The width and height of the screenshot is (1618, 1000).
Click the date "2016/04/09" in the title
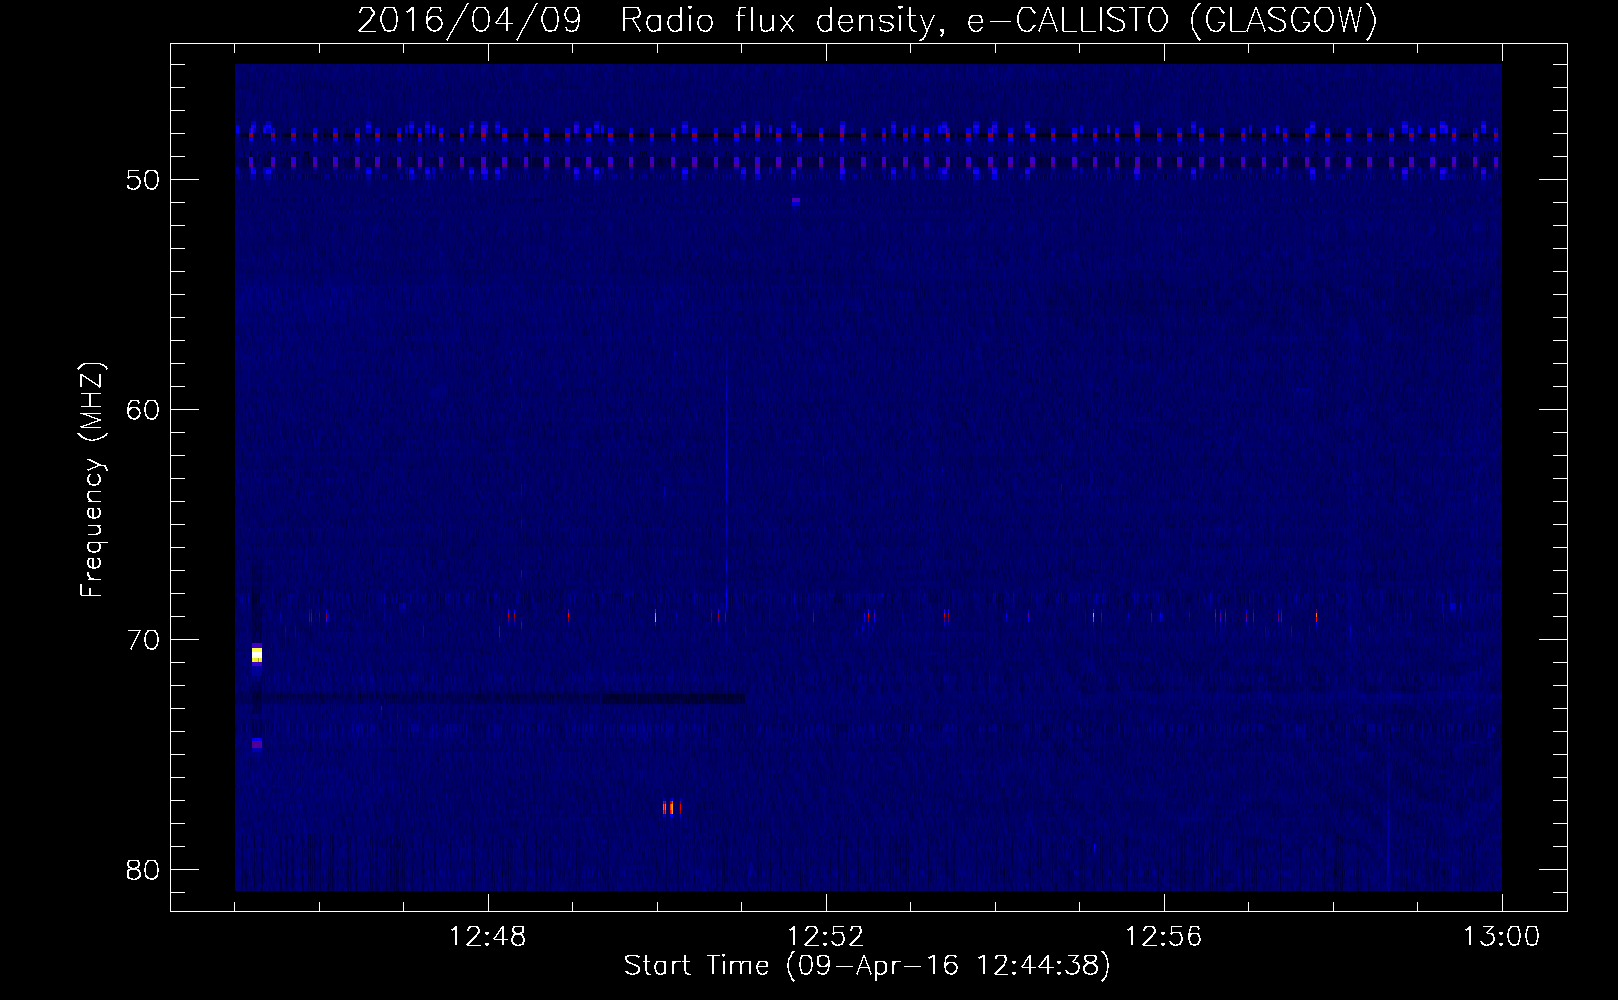pos(469,21)
